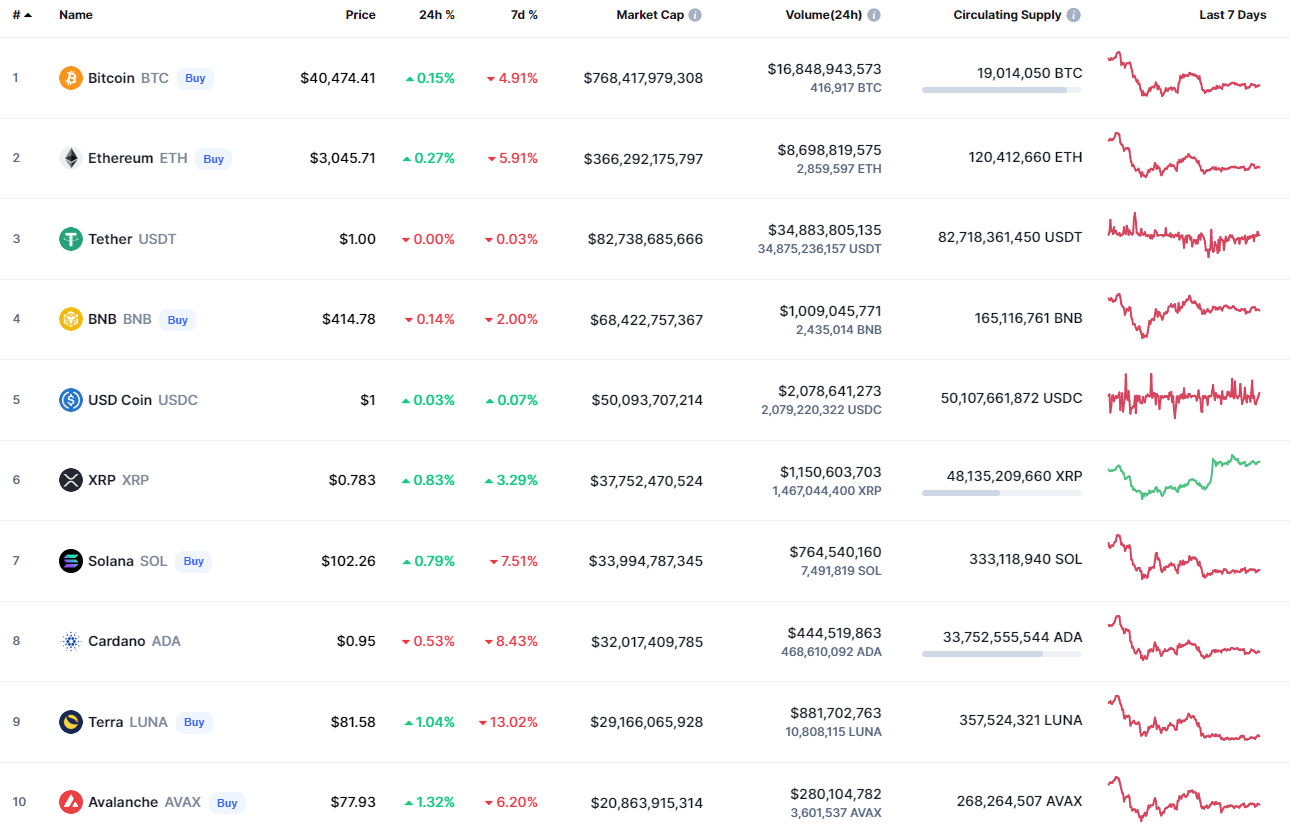Screen dimensions: 1290x834
Task: Click the Market Cap info icon
Action: (x=695, y=15)
